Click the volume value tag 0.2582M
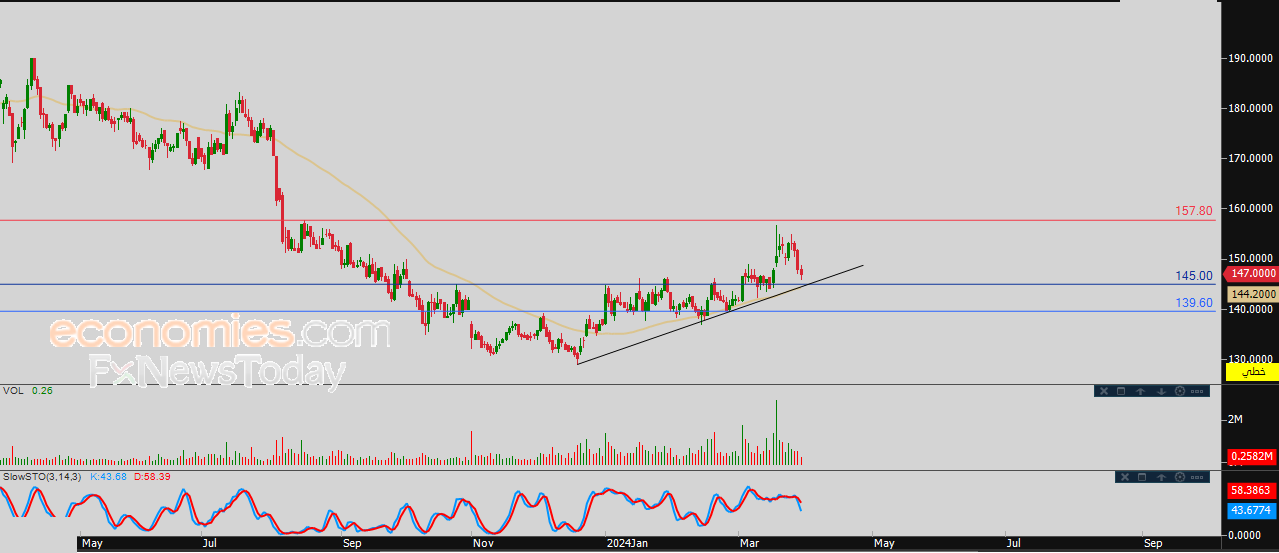 pos(1252,456)
